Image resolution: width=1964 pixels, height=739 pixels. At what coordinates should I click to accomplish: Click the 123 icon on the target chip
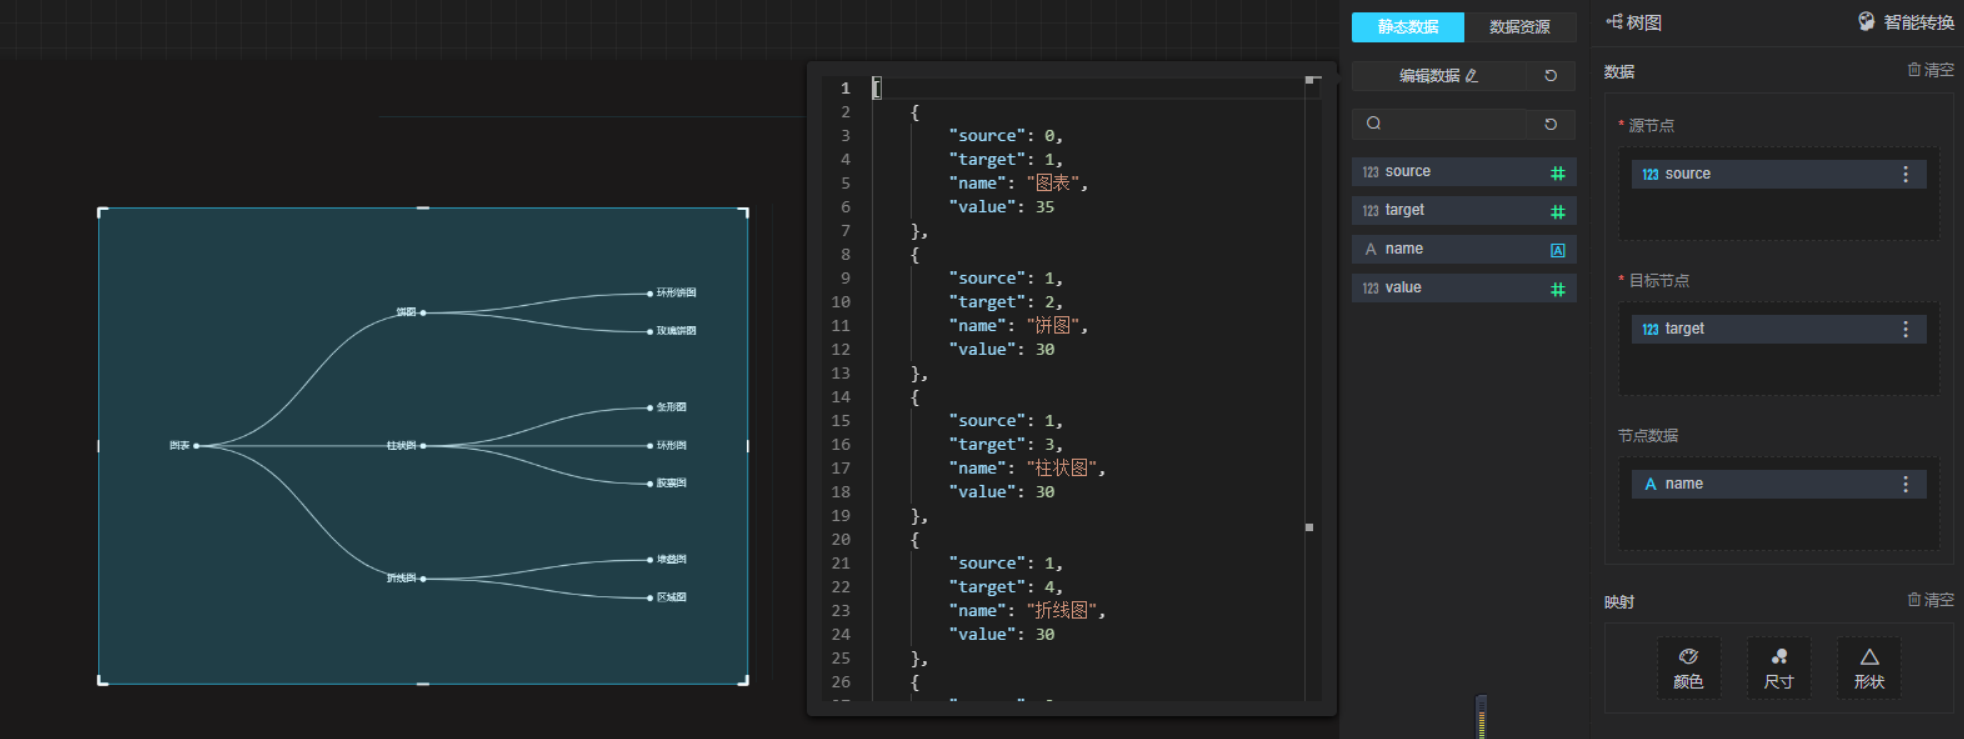(x=1650, y=329)
